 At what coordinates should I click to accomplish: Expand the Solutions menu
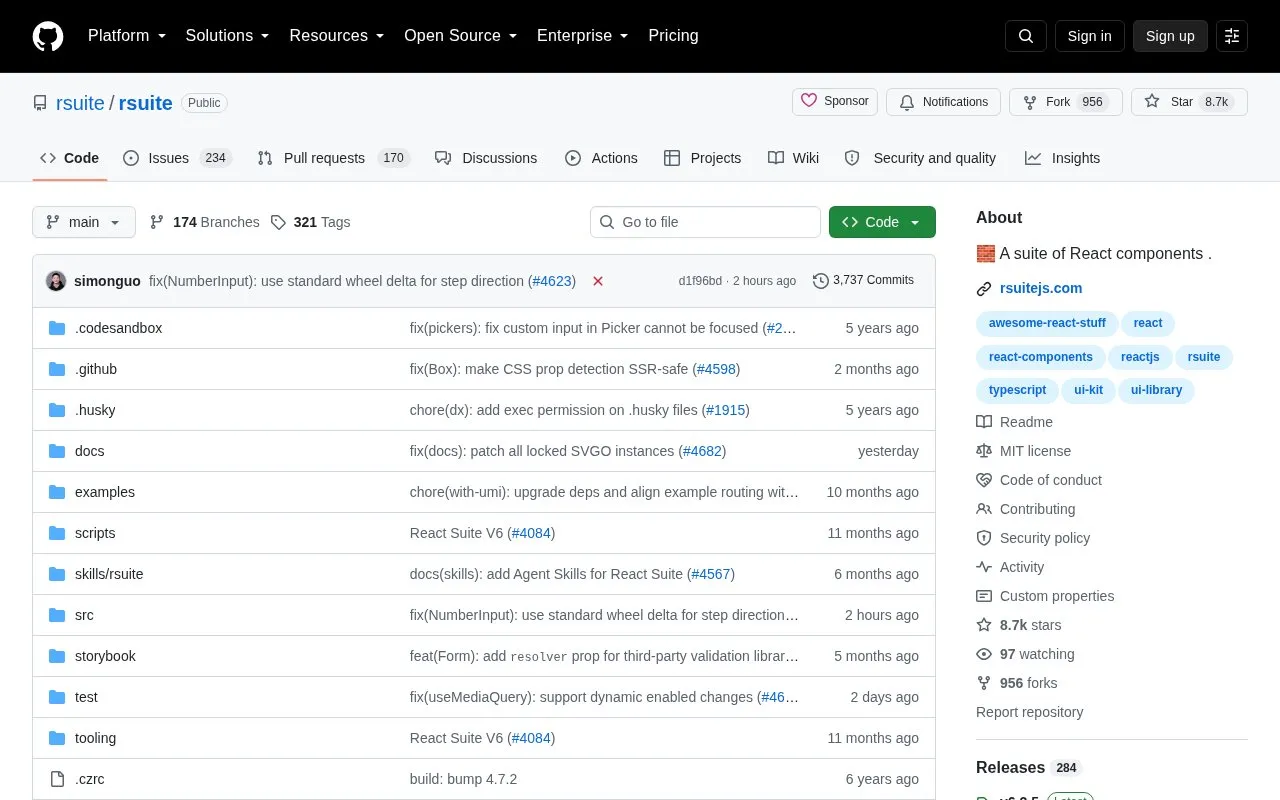click(227, 36)
